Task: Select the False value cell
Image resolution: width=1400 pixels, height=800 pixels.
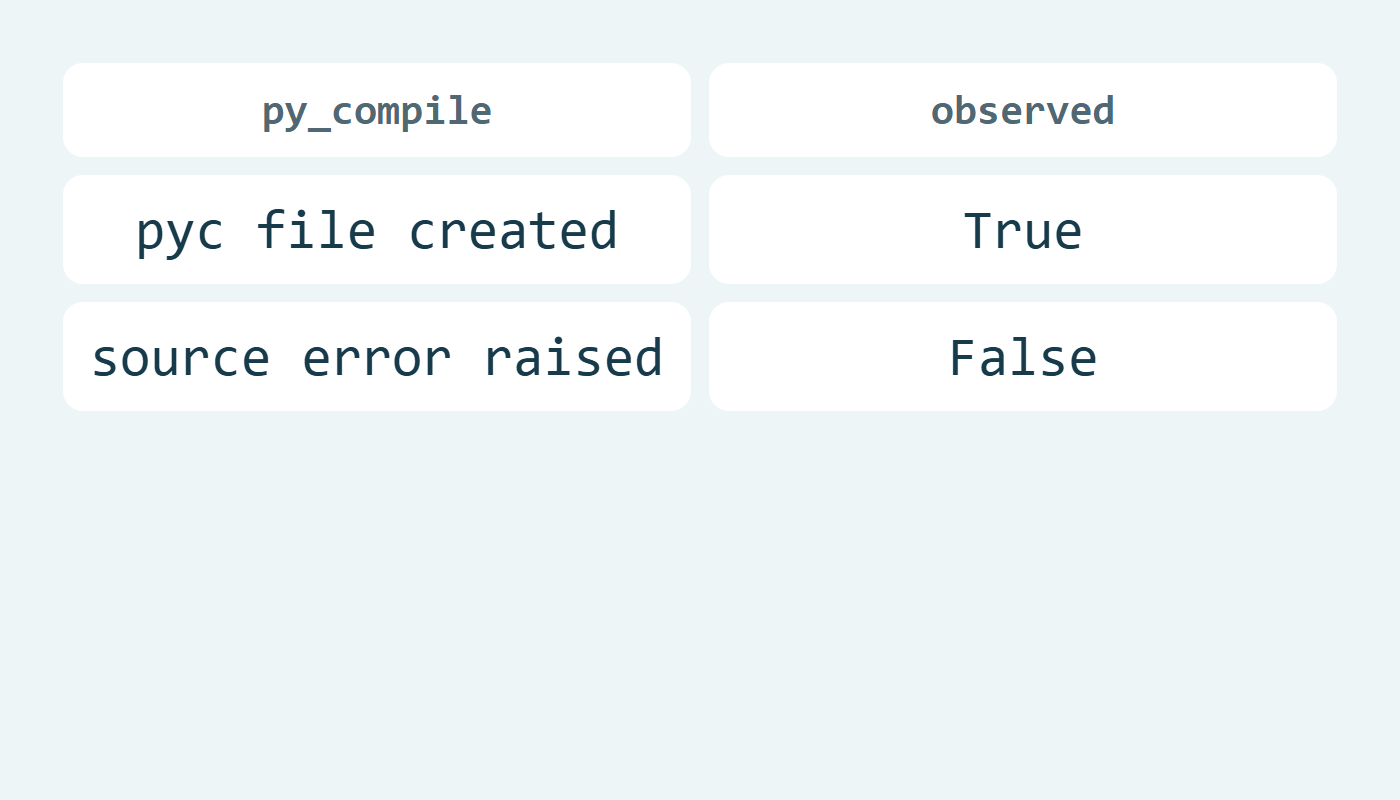Action: 1023,357
